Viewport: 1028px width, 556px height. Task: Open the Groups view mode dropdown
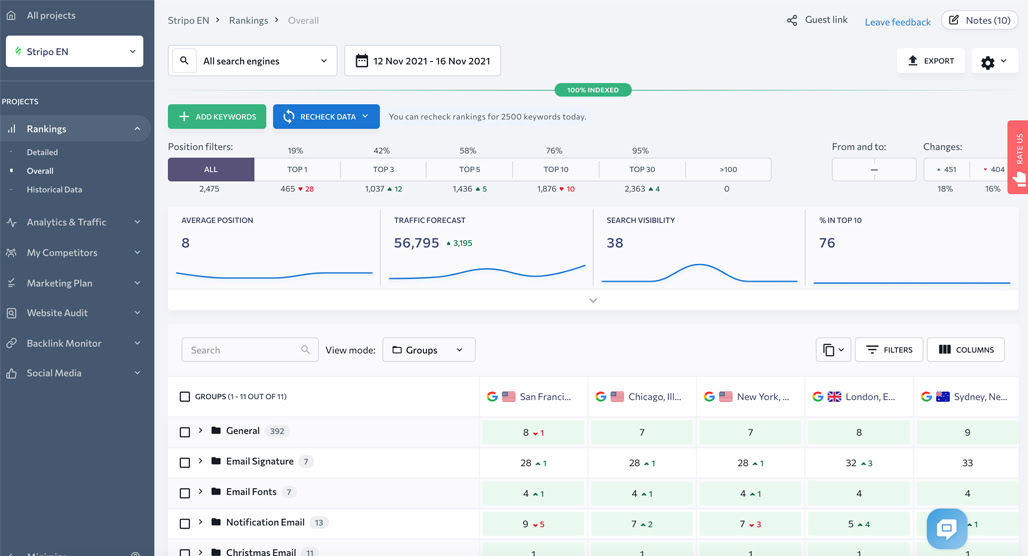(429, 350)
